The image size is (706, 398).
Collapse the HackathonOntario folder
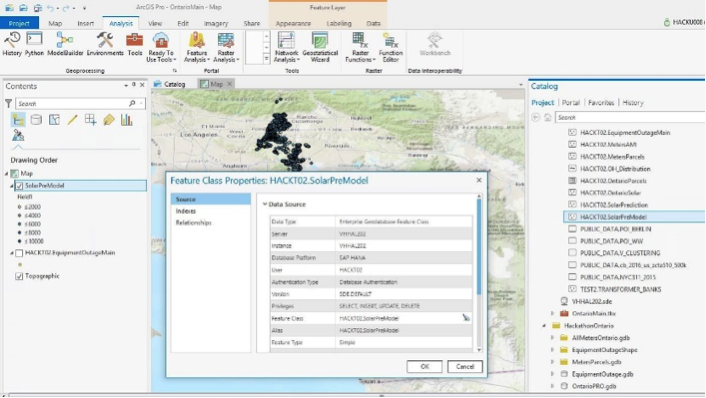(x=544, y=326)
